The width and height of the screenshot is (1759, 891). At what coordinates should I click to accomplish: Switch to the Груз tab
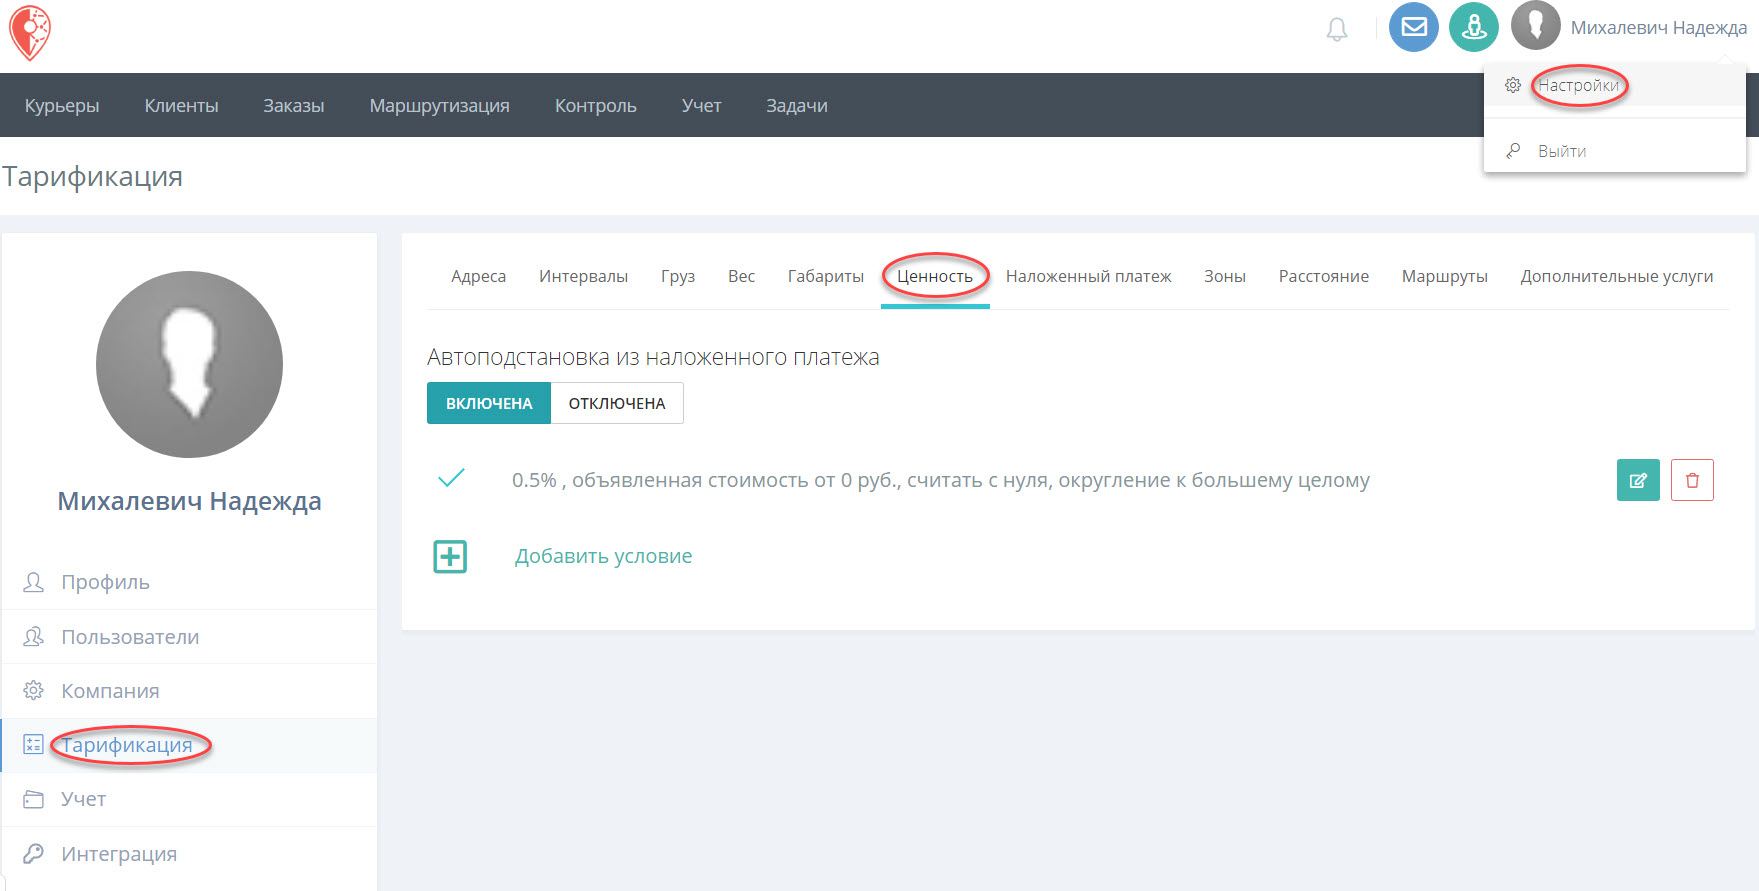click(x=678, y=276)
